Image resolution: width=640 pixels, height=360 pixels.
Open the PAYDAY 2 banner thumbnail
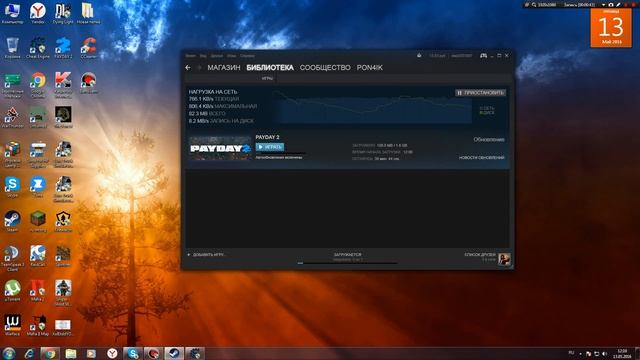[x=220, y=148]
